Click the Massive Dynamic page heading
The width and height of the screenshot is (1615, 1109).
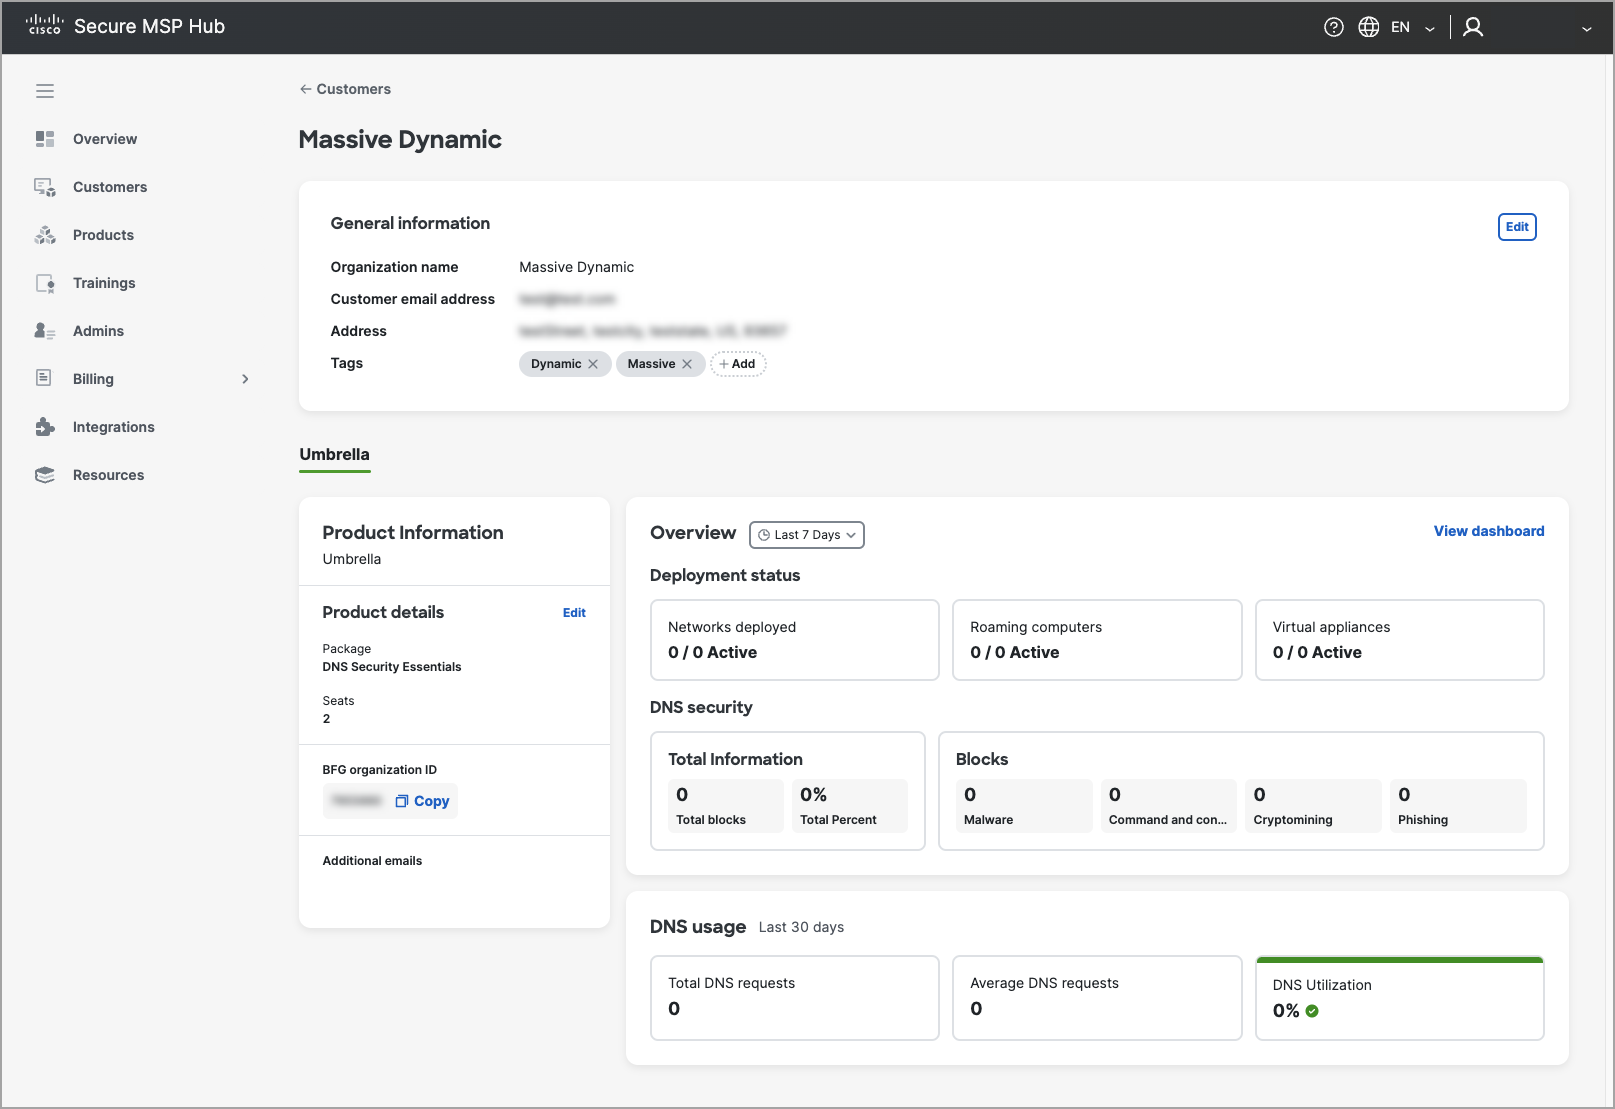[x=400, y=140]
